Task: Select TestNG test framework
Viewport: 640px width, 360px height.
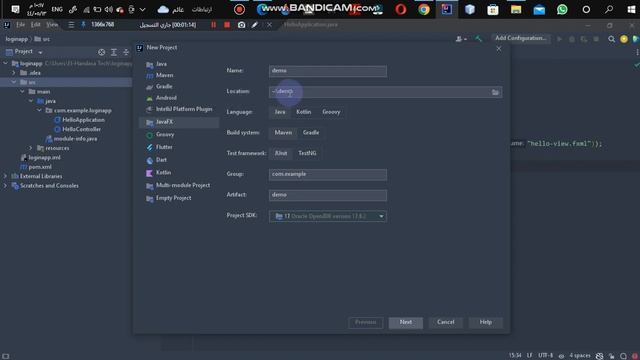Action: [307, 153]
